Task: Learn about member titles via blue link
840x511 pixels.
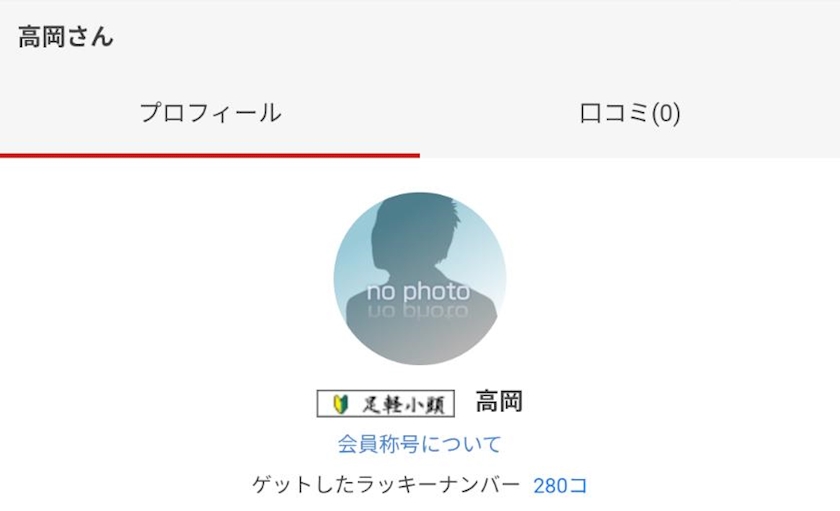Action: 419,444
